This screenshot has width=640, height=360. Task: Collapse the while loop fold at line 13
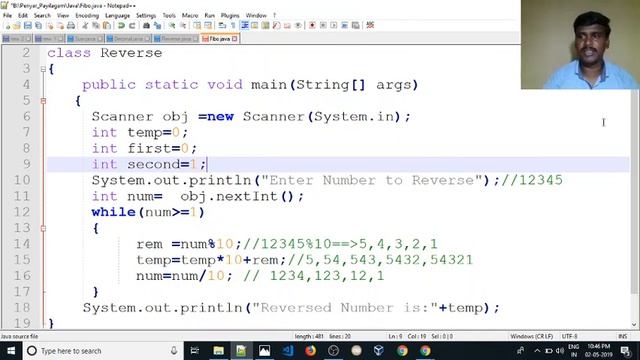coord(43,229)
